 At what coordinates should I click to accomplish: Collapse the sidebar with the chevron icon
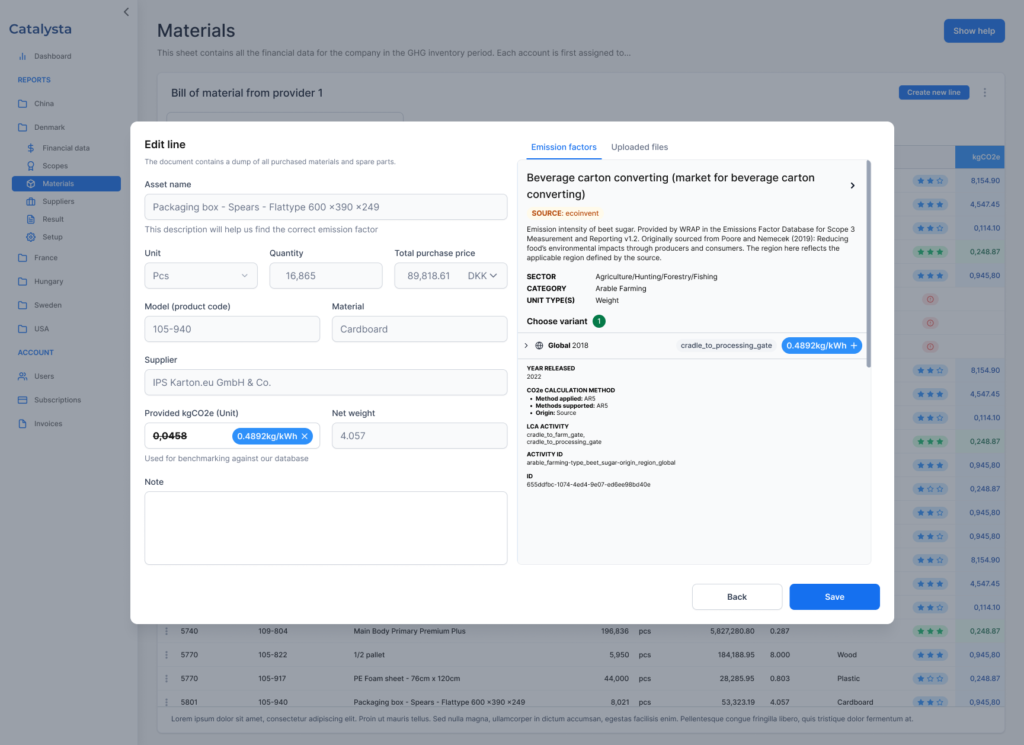click(x=126, y=12)
